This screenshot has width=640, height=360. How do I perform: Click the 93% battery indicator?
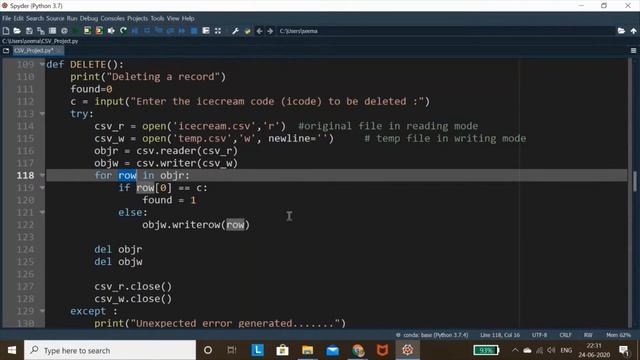point(486,350)
